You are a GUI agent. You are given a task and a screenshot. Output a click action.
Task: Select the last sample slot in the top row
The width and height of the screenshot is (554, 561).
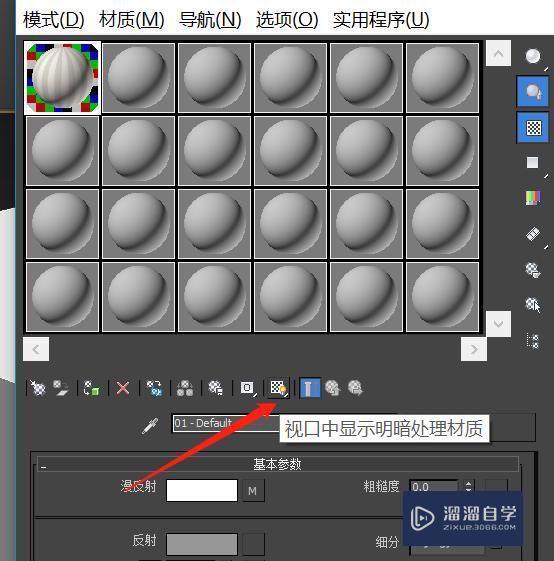[442, 78]
